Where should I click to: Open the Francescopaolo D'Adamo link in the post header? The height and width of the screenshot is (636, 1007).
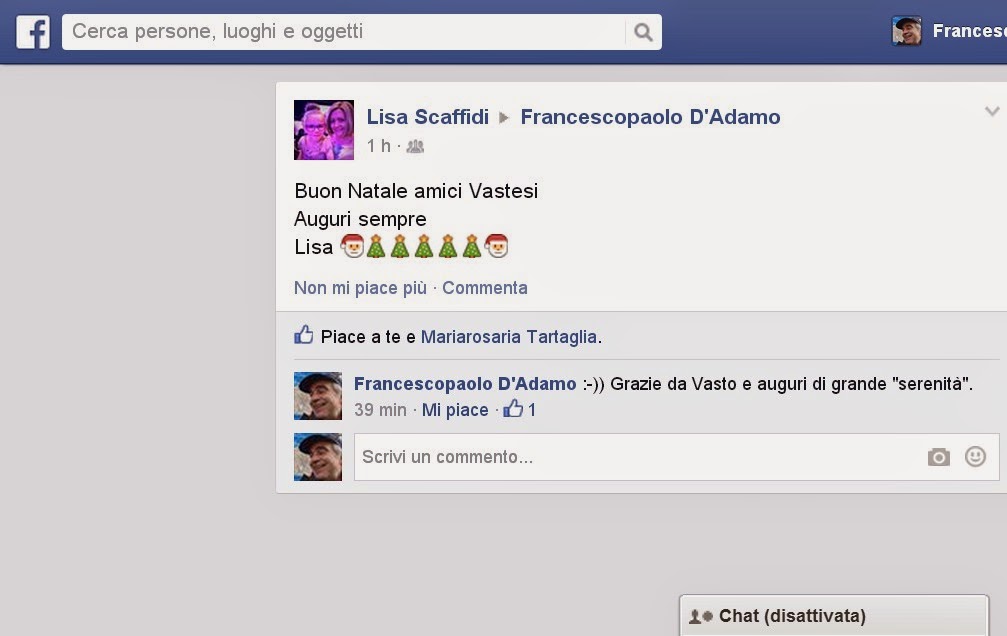pos(650,117)
